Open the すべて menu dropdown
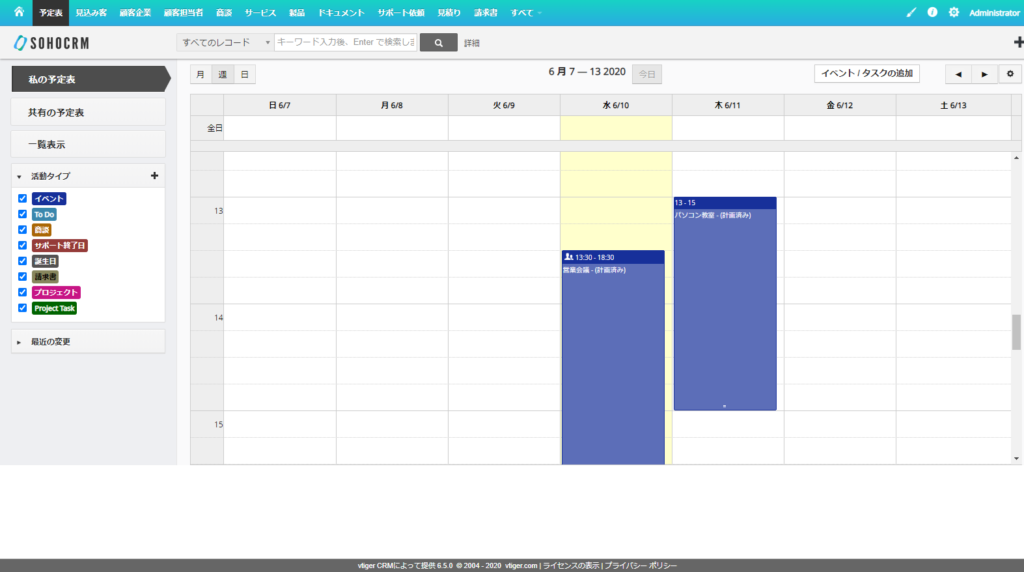The height and width of the screenshot is (572, 1024). (526, 13)
